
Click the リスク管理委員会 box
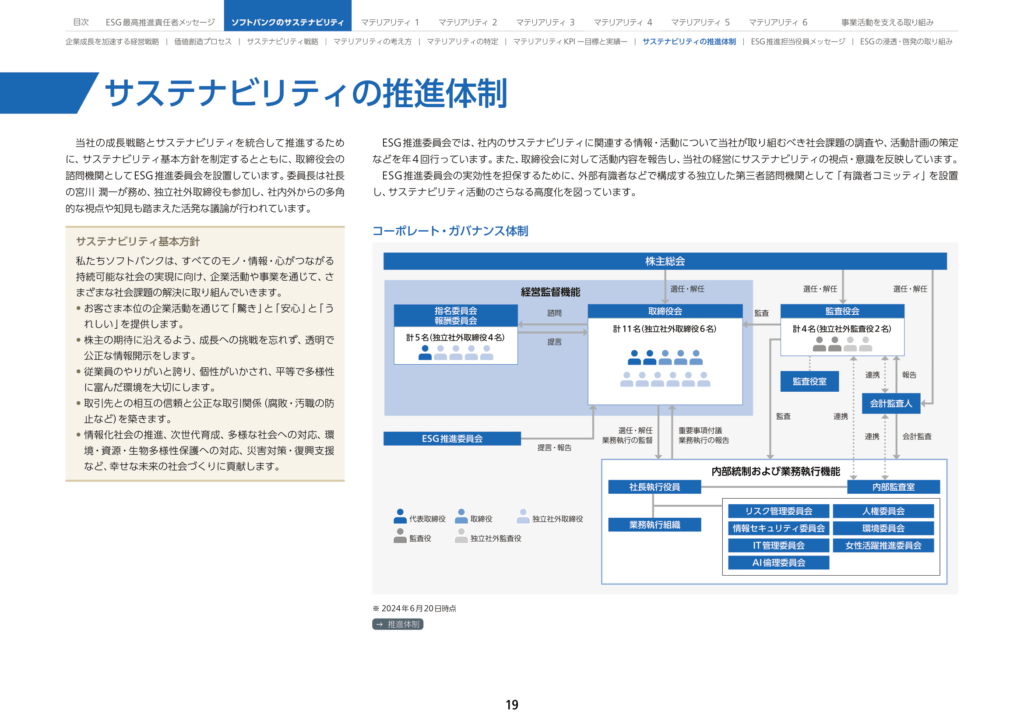[778, 511]
